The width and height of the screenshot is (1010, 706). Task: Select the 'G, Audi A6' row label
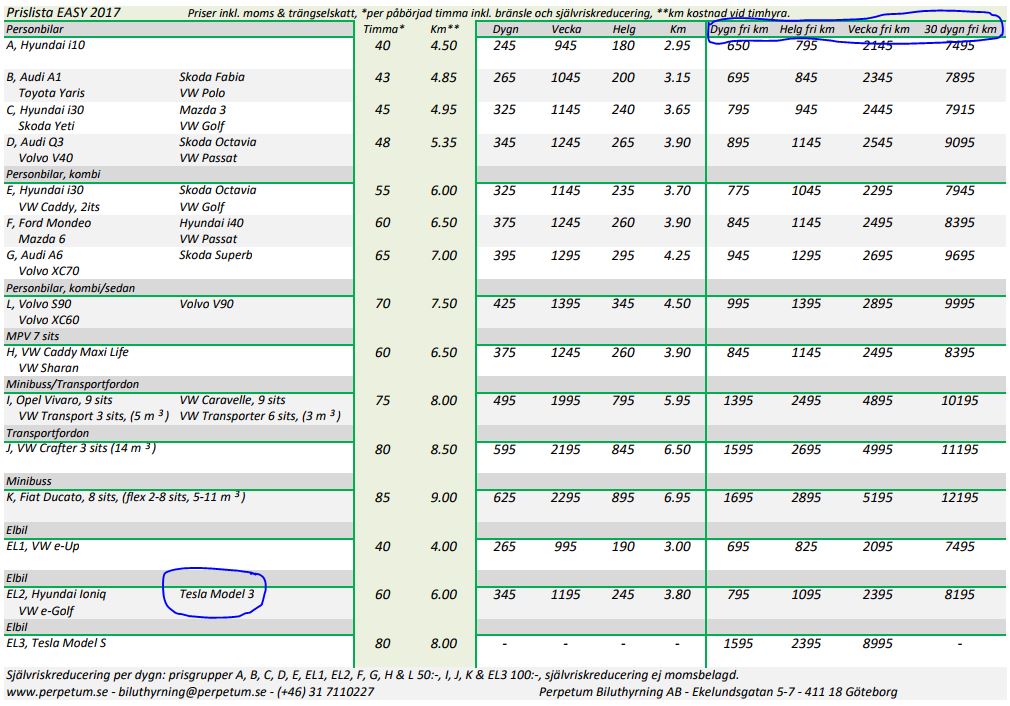(34, 255)
